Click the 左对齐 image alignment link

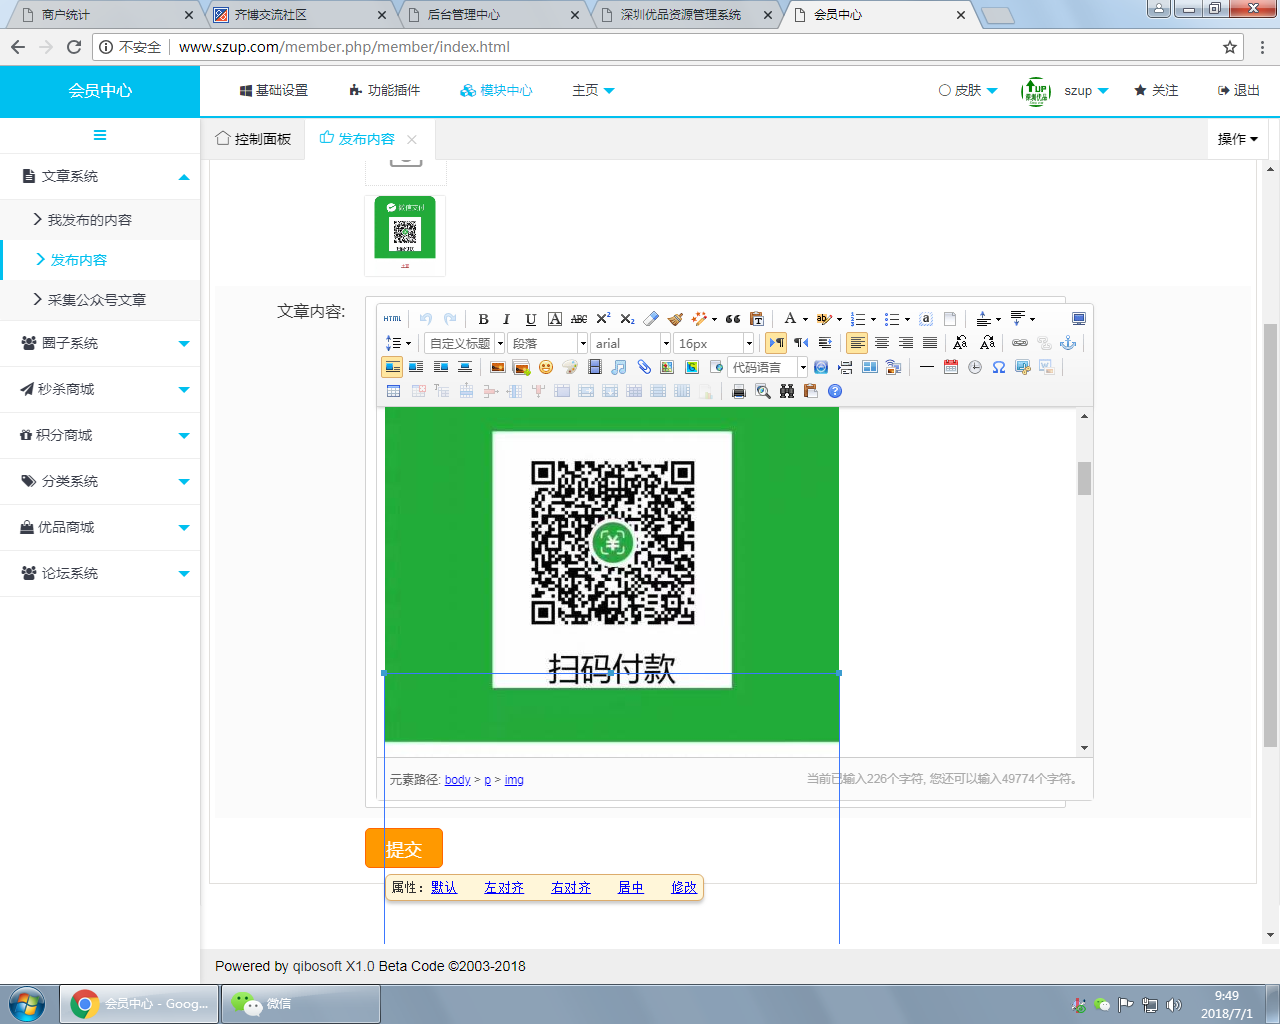(504, 887)
